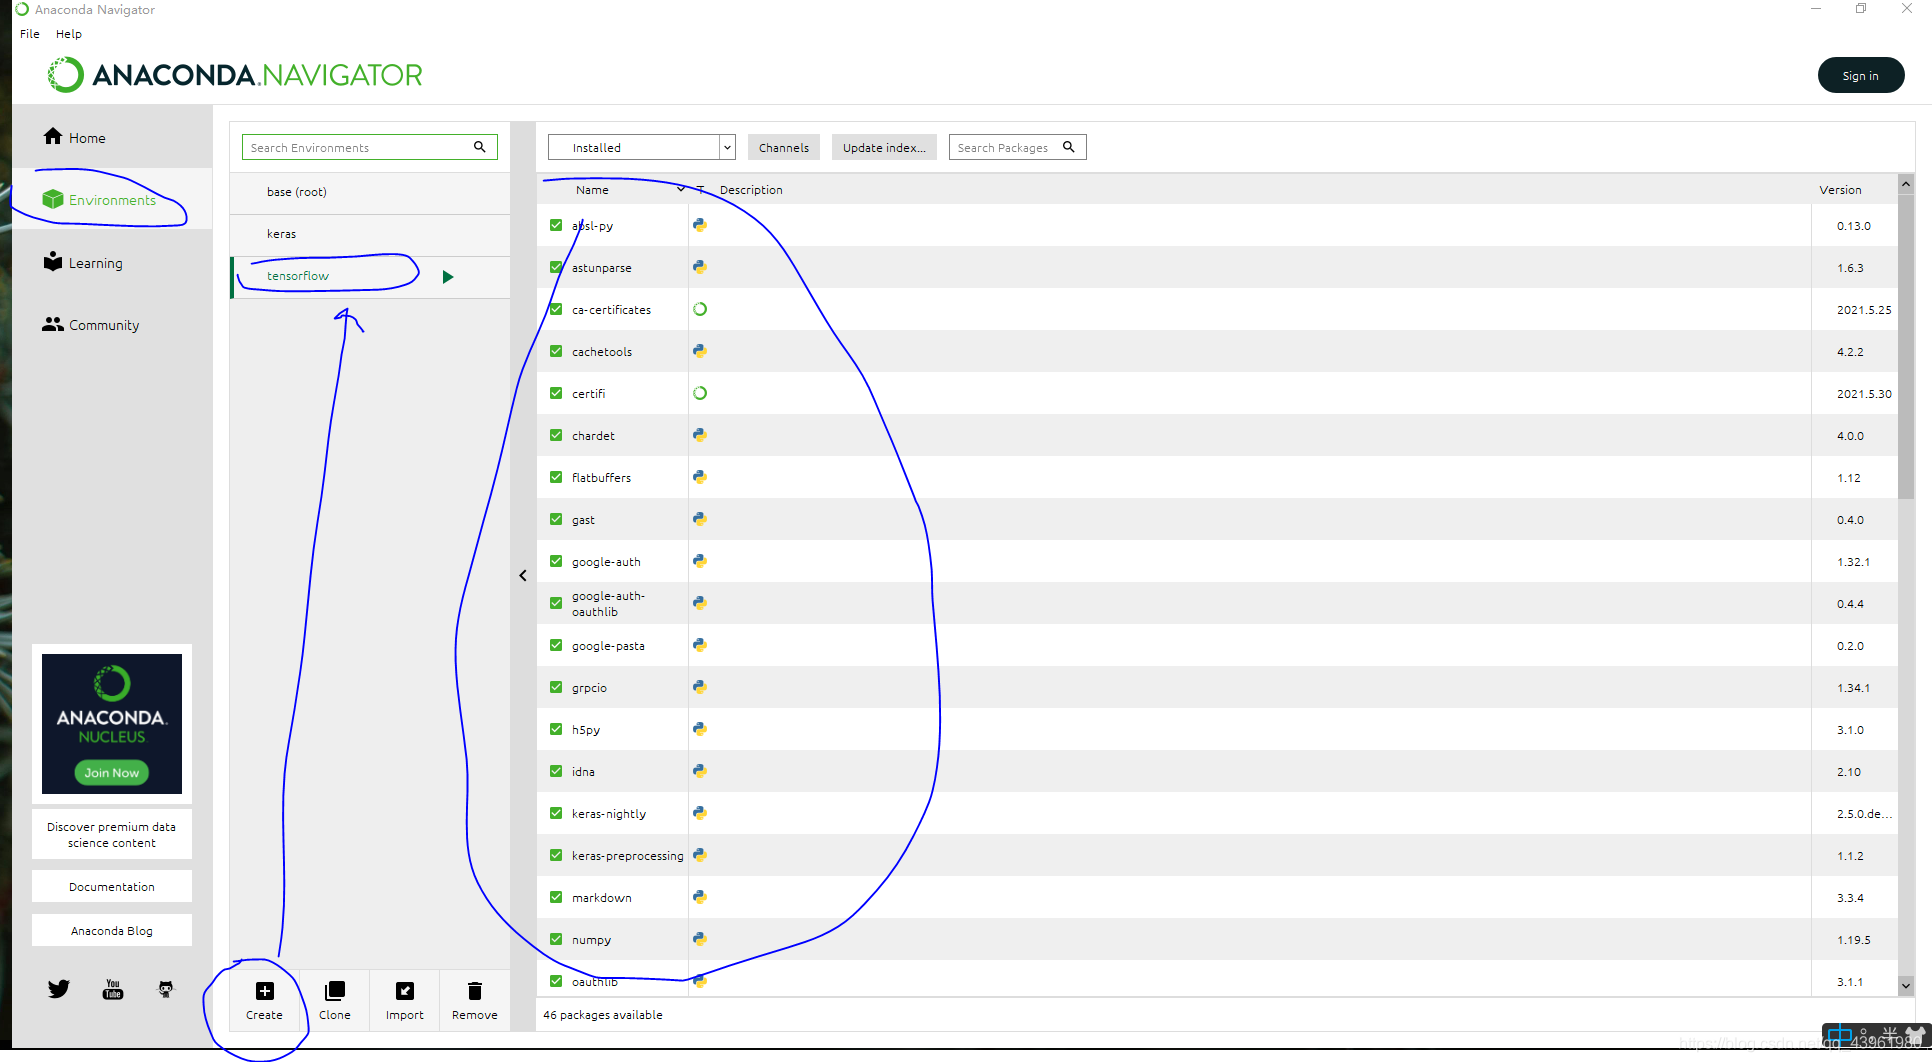Uncheck the astunparse package checkbox
The height and width of the screenshot is (1062, 1932).
click(556, 267)
